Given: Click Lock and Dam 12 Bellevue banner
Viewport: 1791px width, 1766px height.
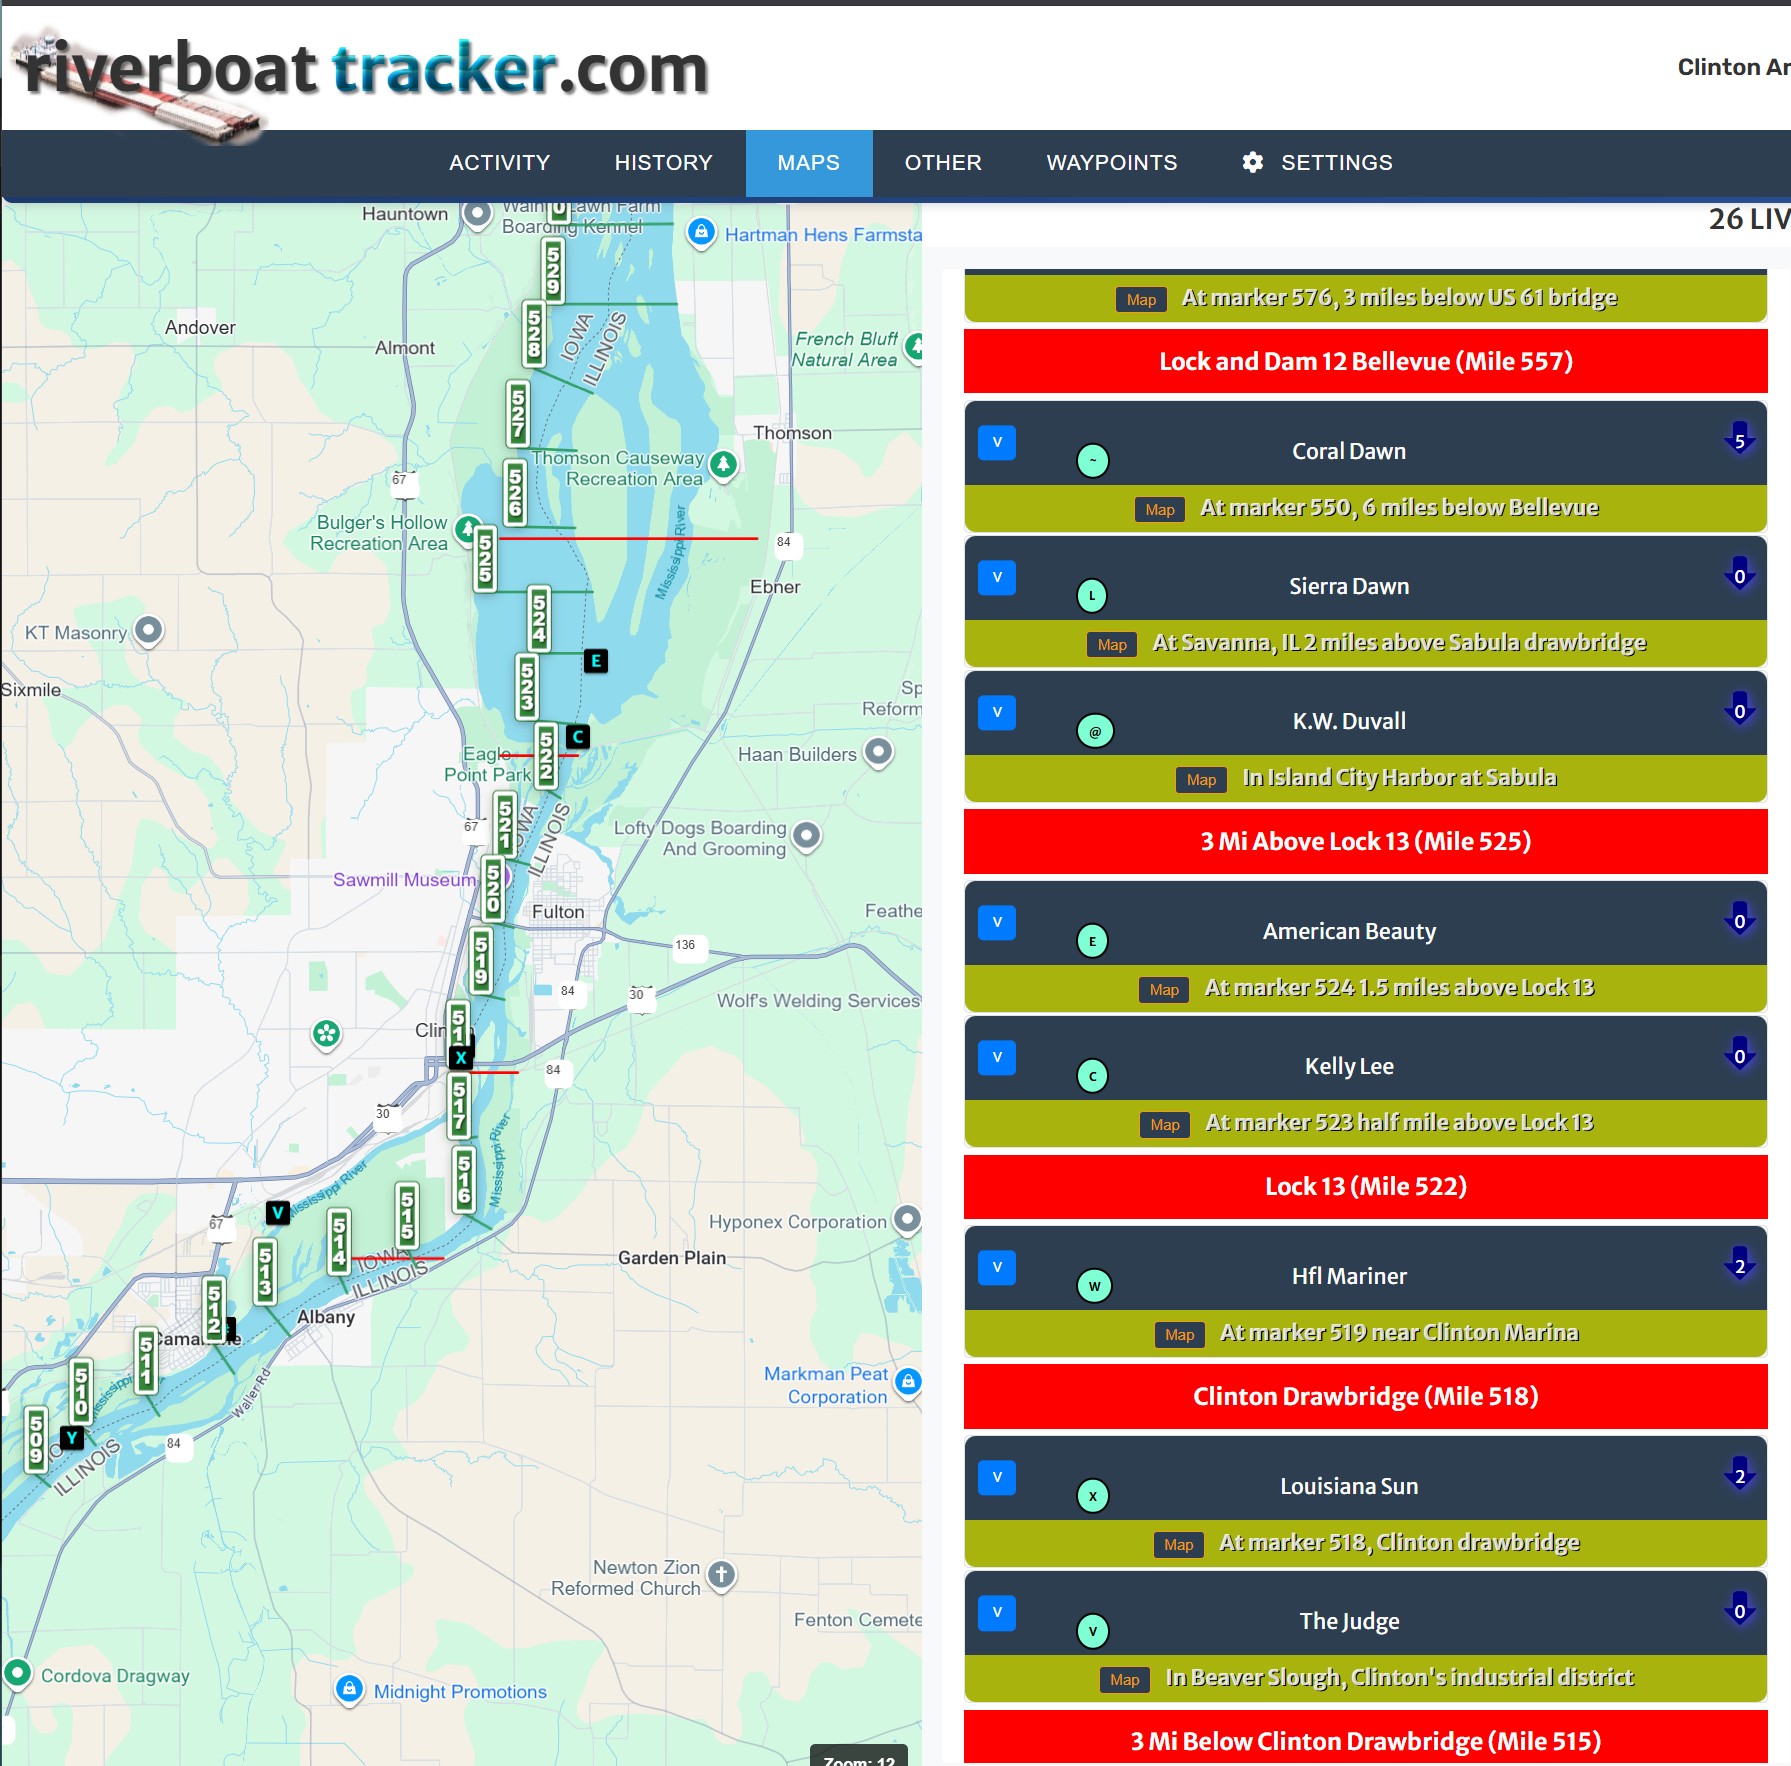Looking at the screenshot, I should [x=1365, y=362].
